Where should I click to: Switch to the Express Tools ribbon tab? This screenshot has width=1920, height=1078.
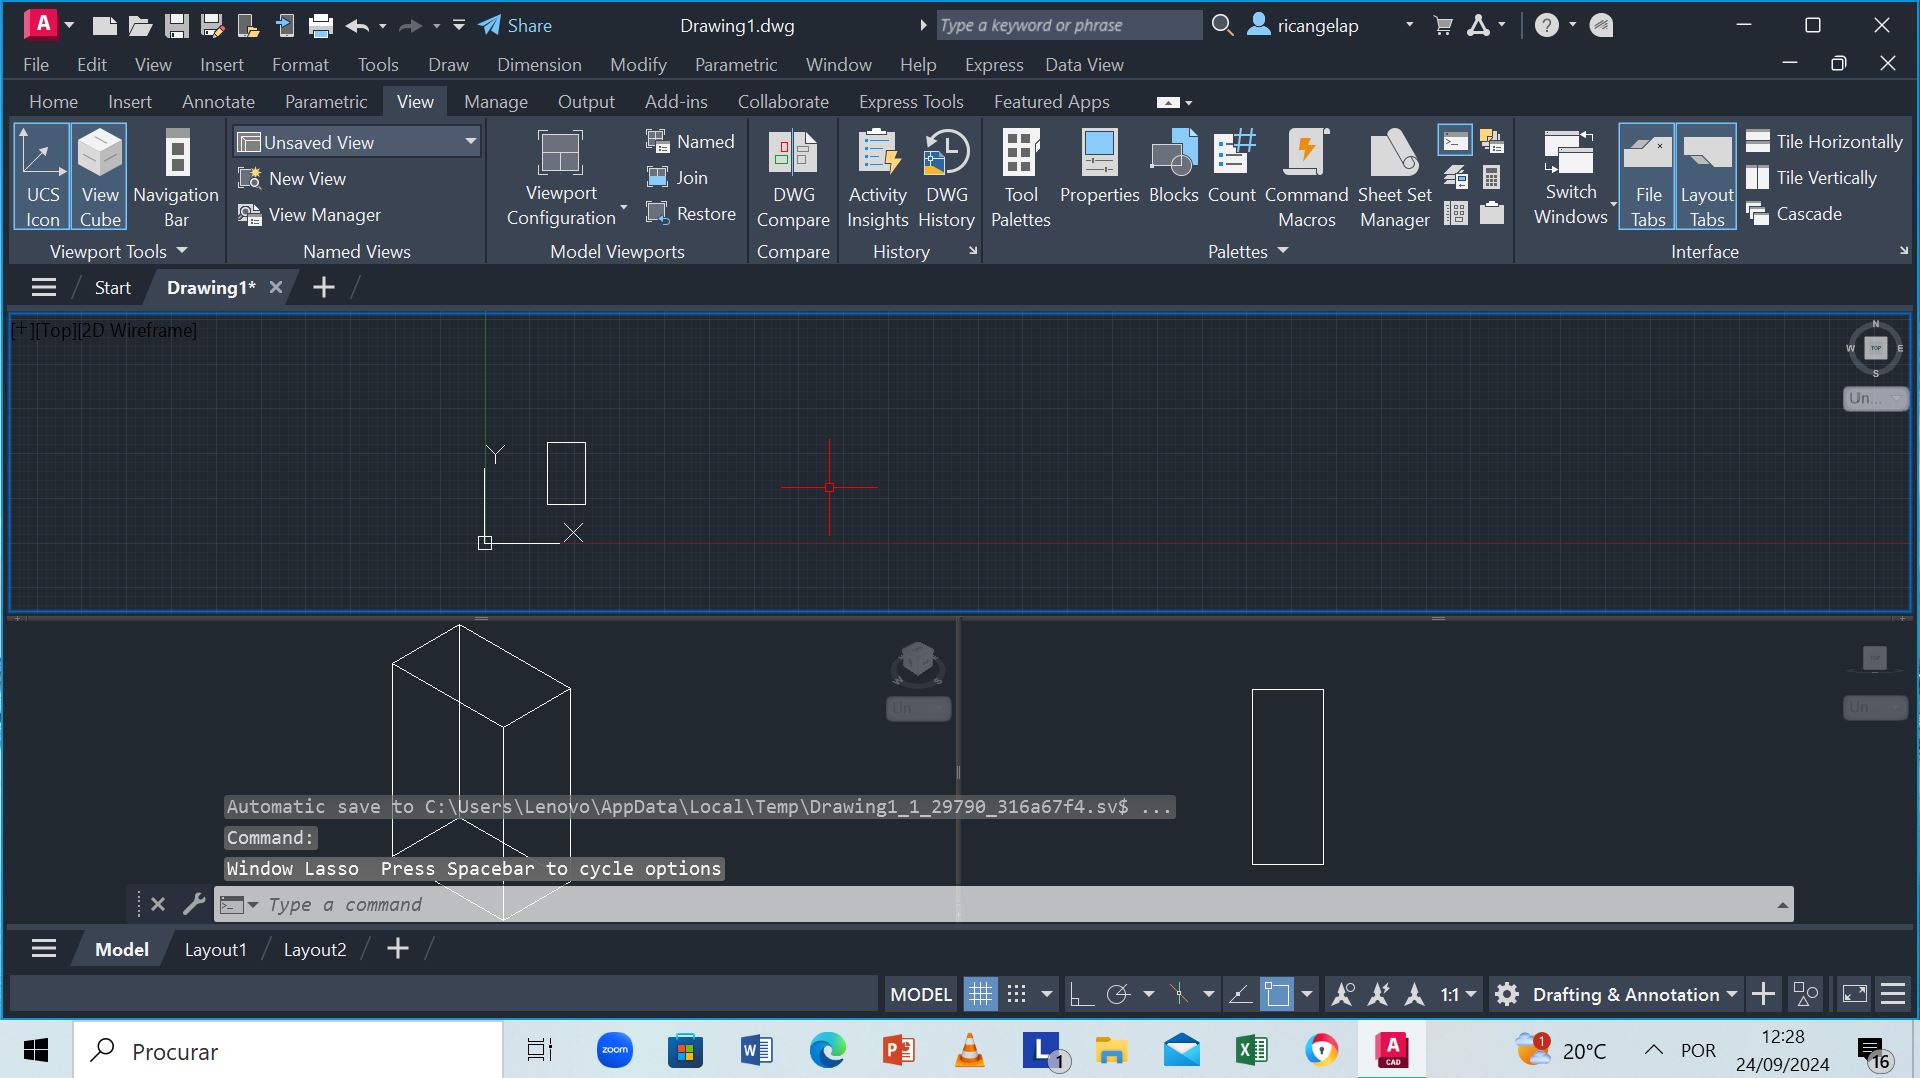911,101
